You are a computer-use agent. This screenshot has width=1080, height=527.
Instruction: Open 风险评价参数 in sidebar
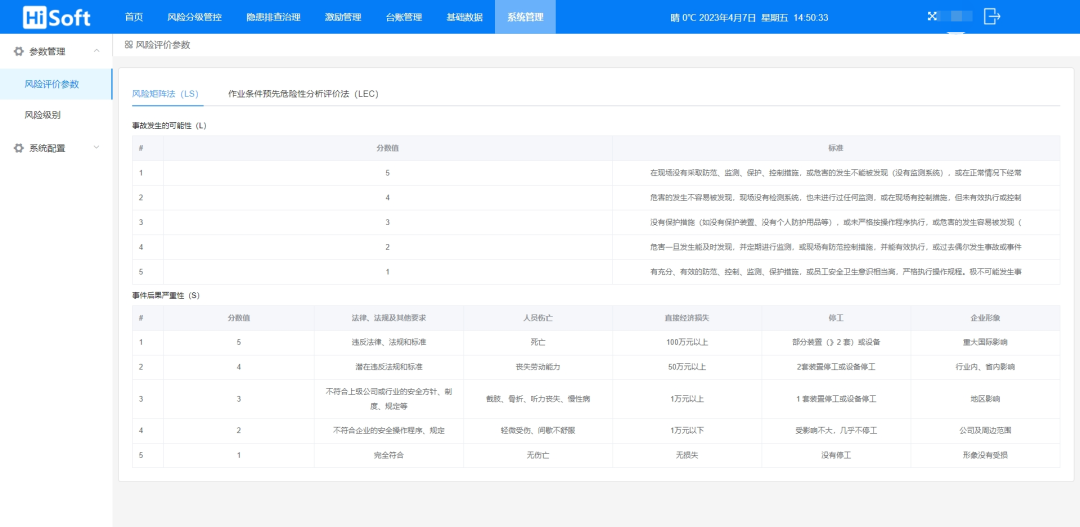[52, 84]
